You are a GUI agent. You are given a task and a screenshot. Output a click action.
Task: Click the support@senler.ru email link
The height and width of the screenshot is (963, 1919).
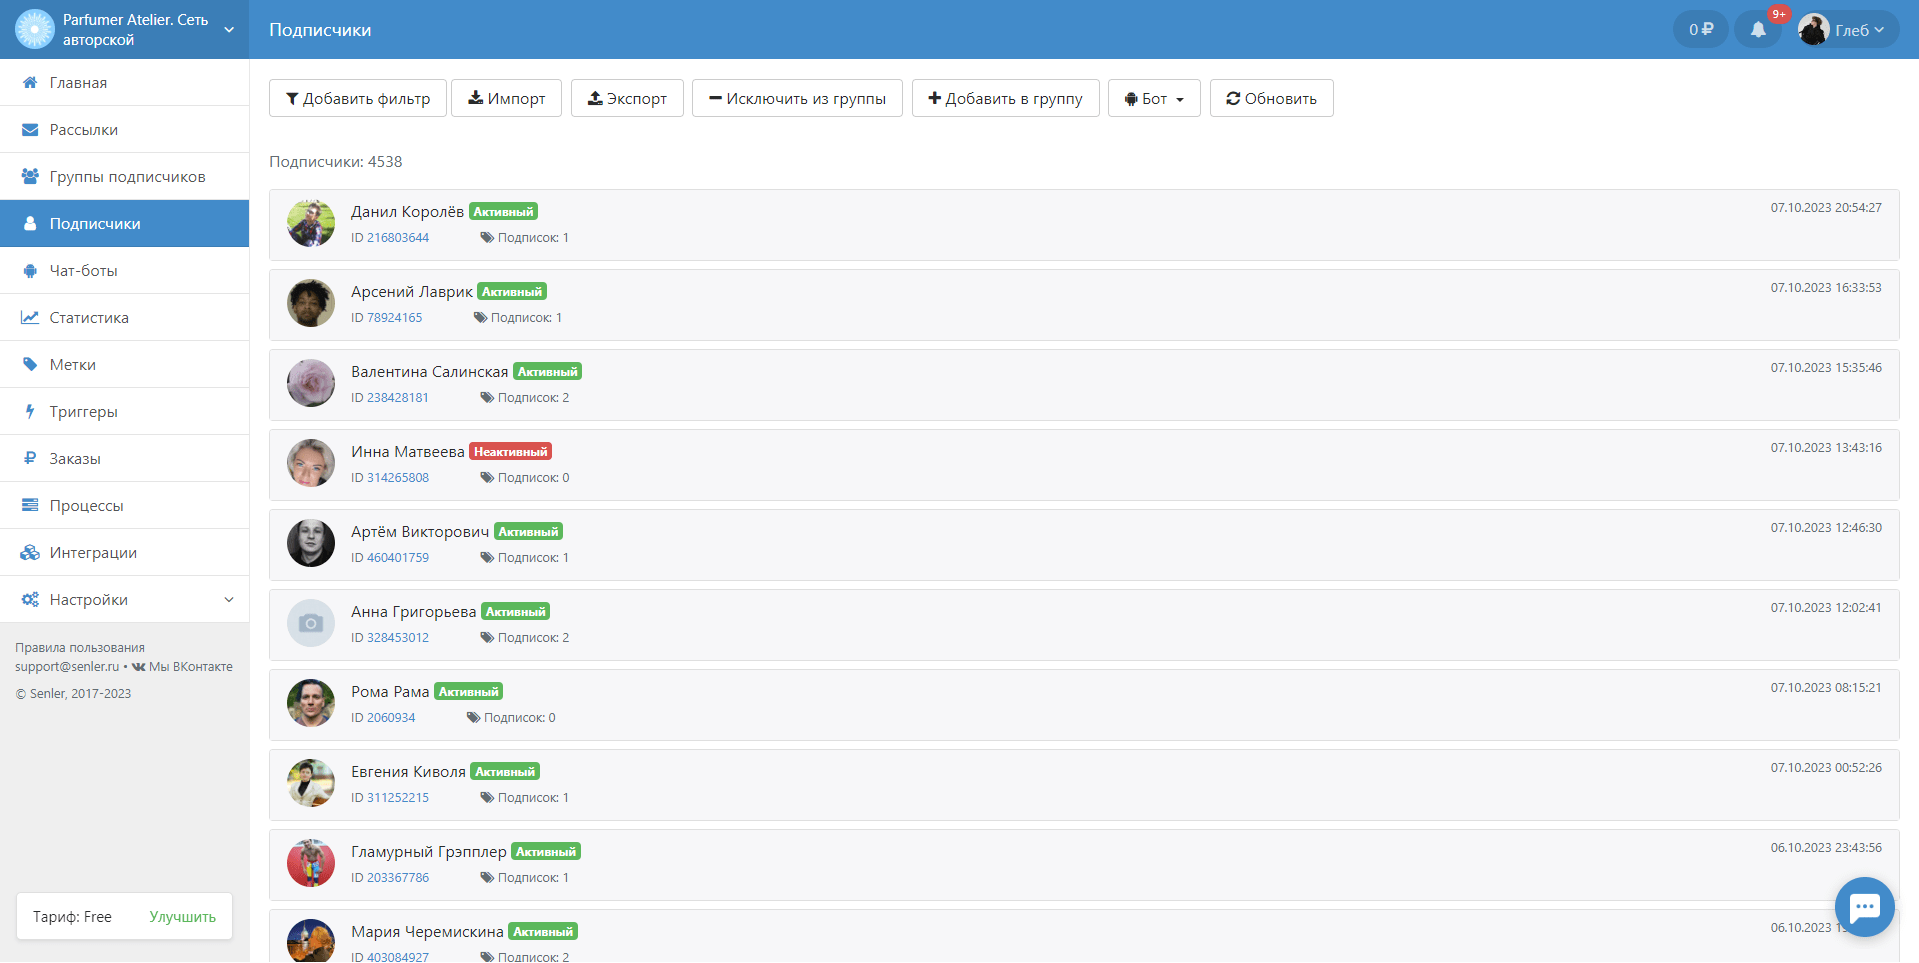(x=67, y=666)
